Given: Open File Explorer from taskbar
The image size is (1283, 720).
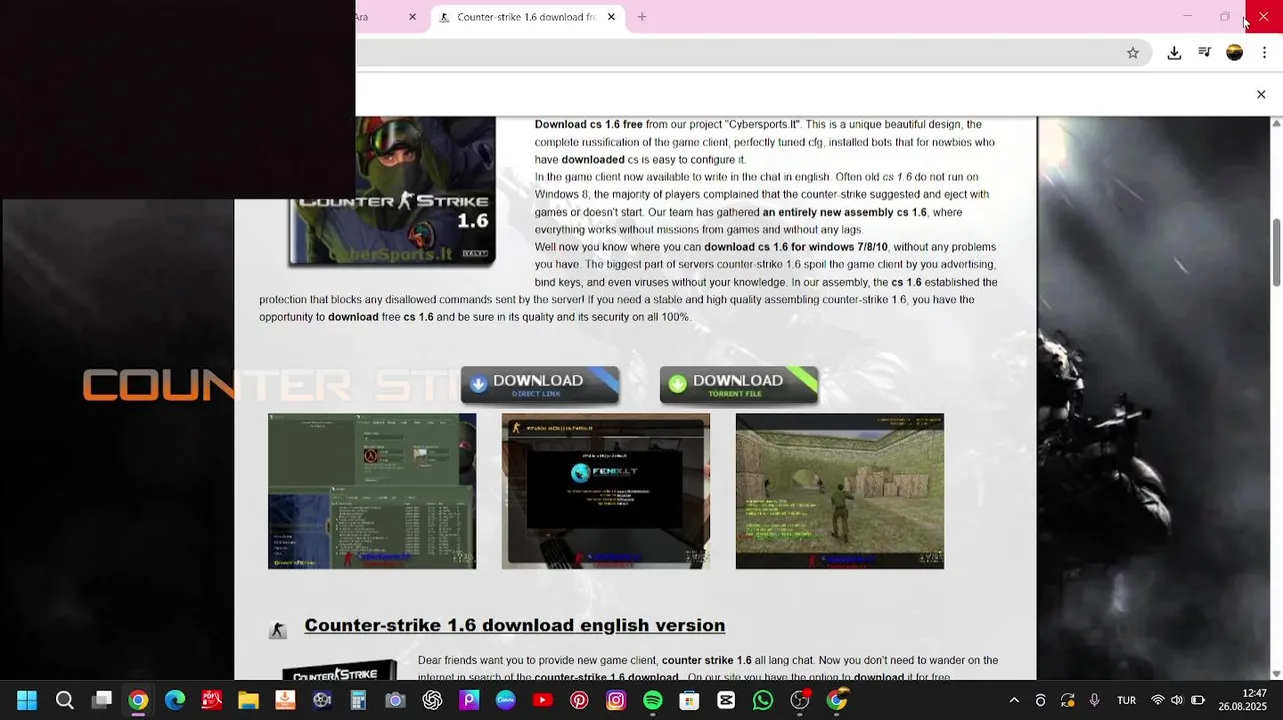Looking at the screenshot, I should pyautogui.click(x=248, y=701).
